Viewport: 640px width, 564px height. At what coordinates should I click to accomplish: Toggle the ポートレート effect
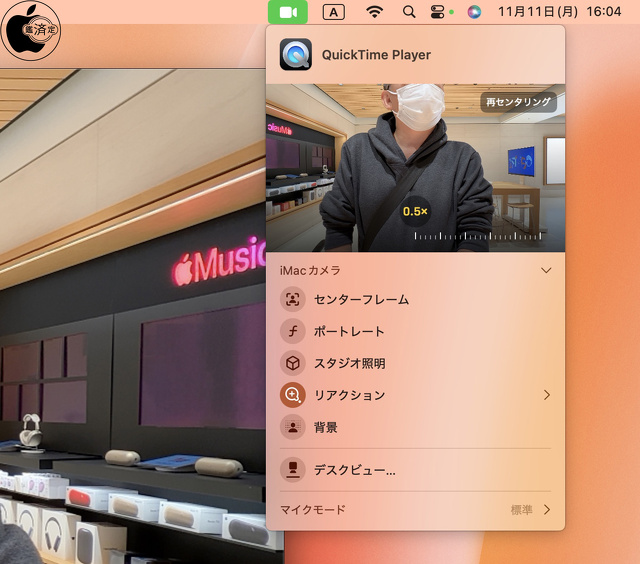tap(349, 331)
